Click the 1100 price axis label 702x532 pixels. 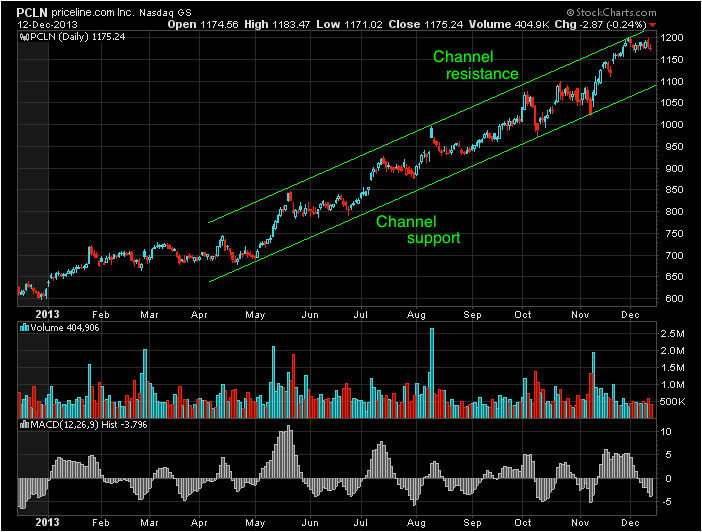tap(672, 82)
